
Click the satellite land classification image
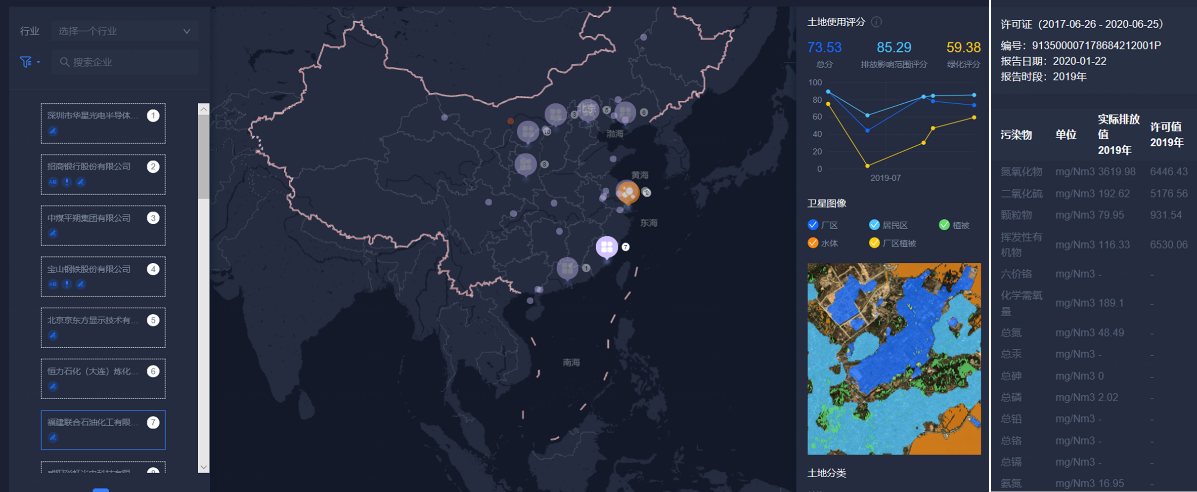click(x=893, y=358)
